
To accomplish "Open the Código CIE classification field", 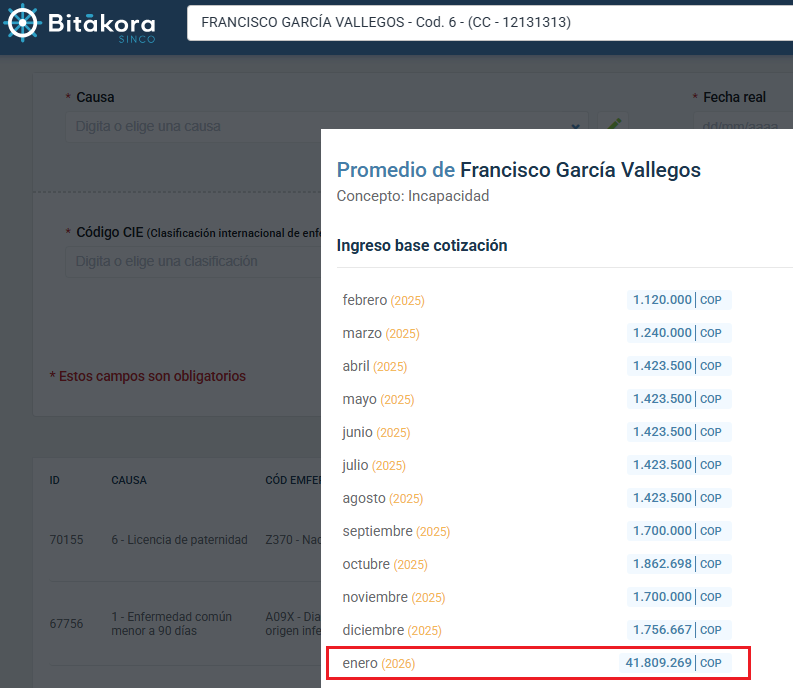I will [x=190, y=261].
